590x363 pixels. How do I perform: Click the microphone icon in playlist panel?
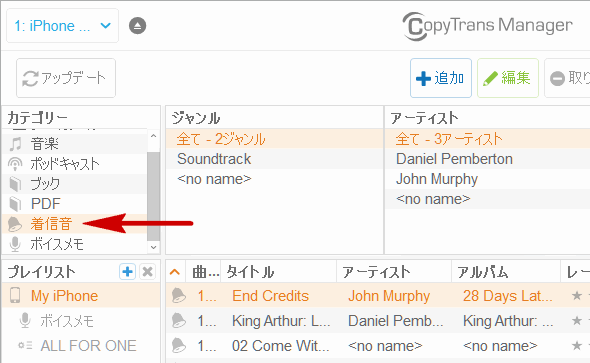pos(25,320)
